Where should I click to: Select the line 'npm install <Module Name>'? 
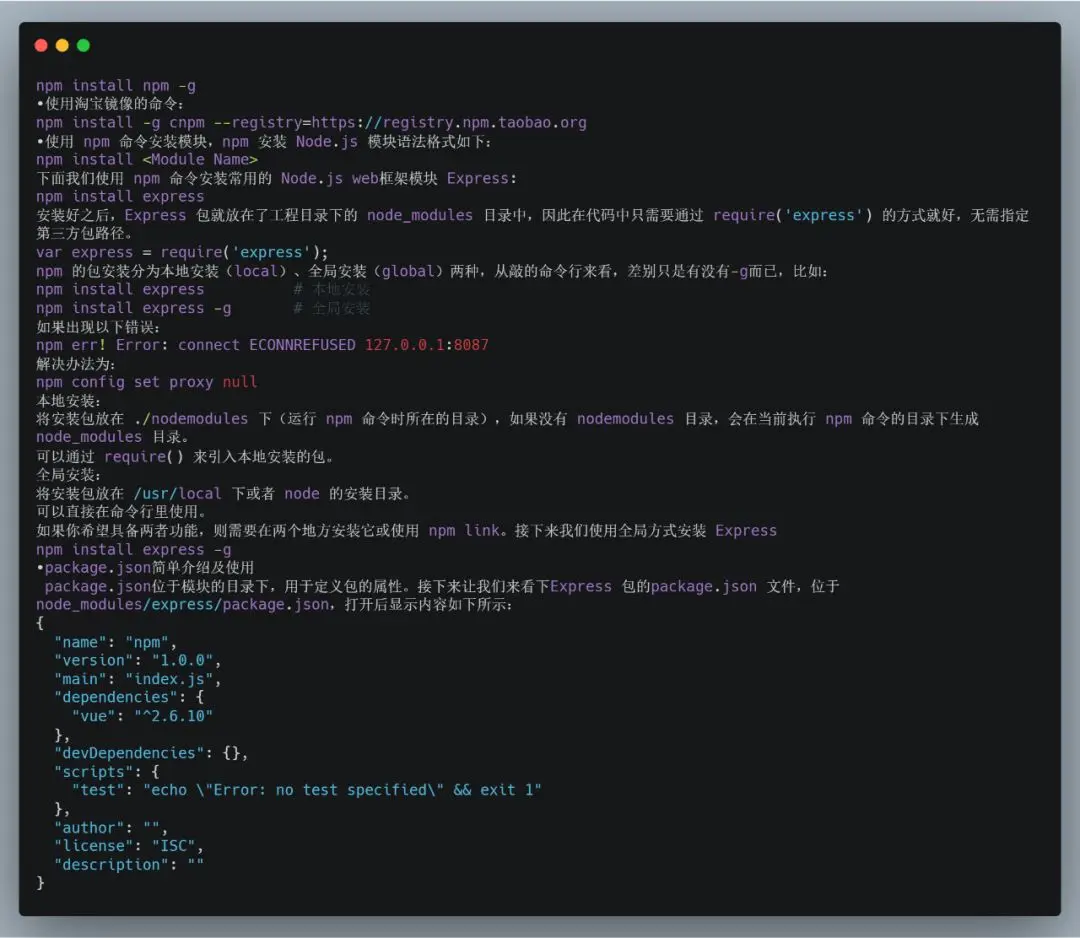pos(147,160)
